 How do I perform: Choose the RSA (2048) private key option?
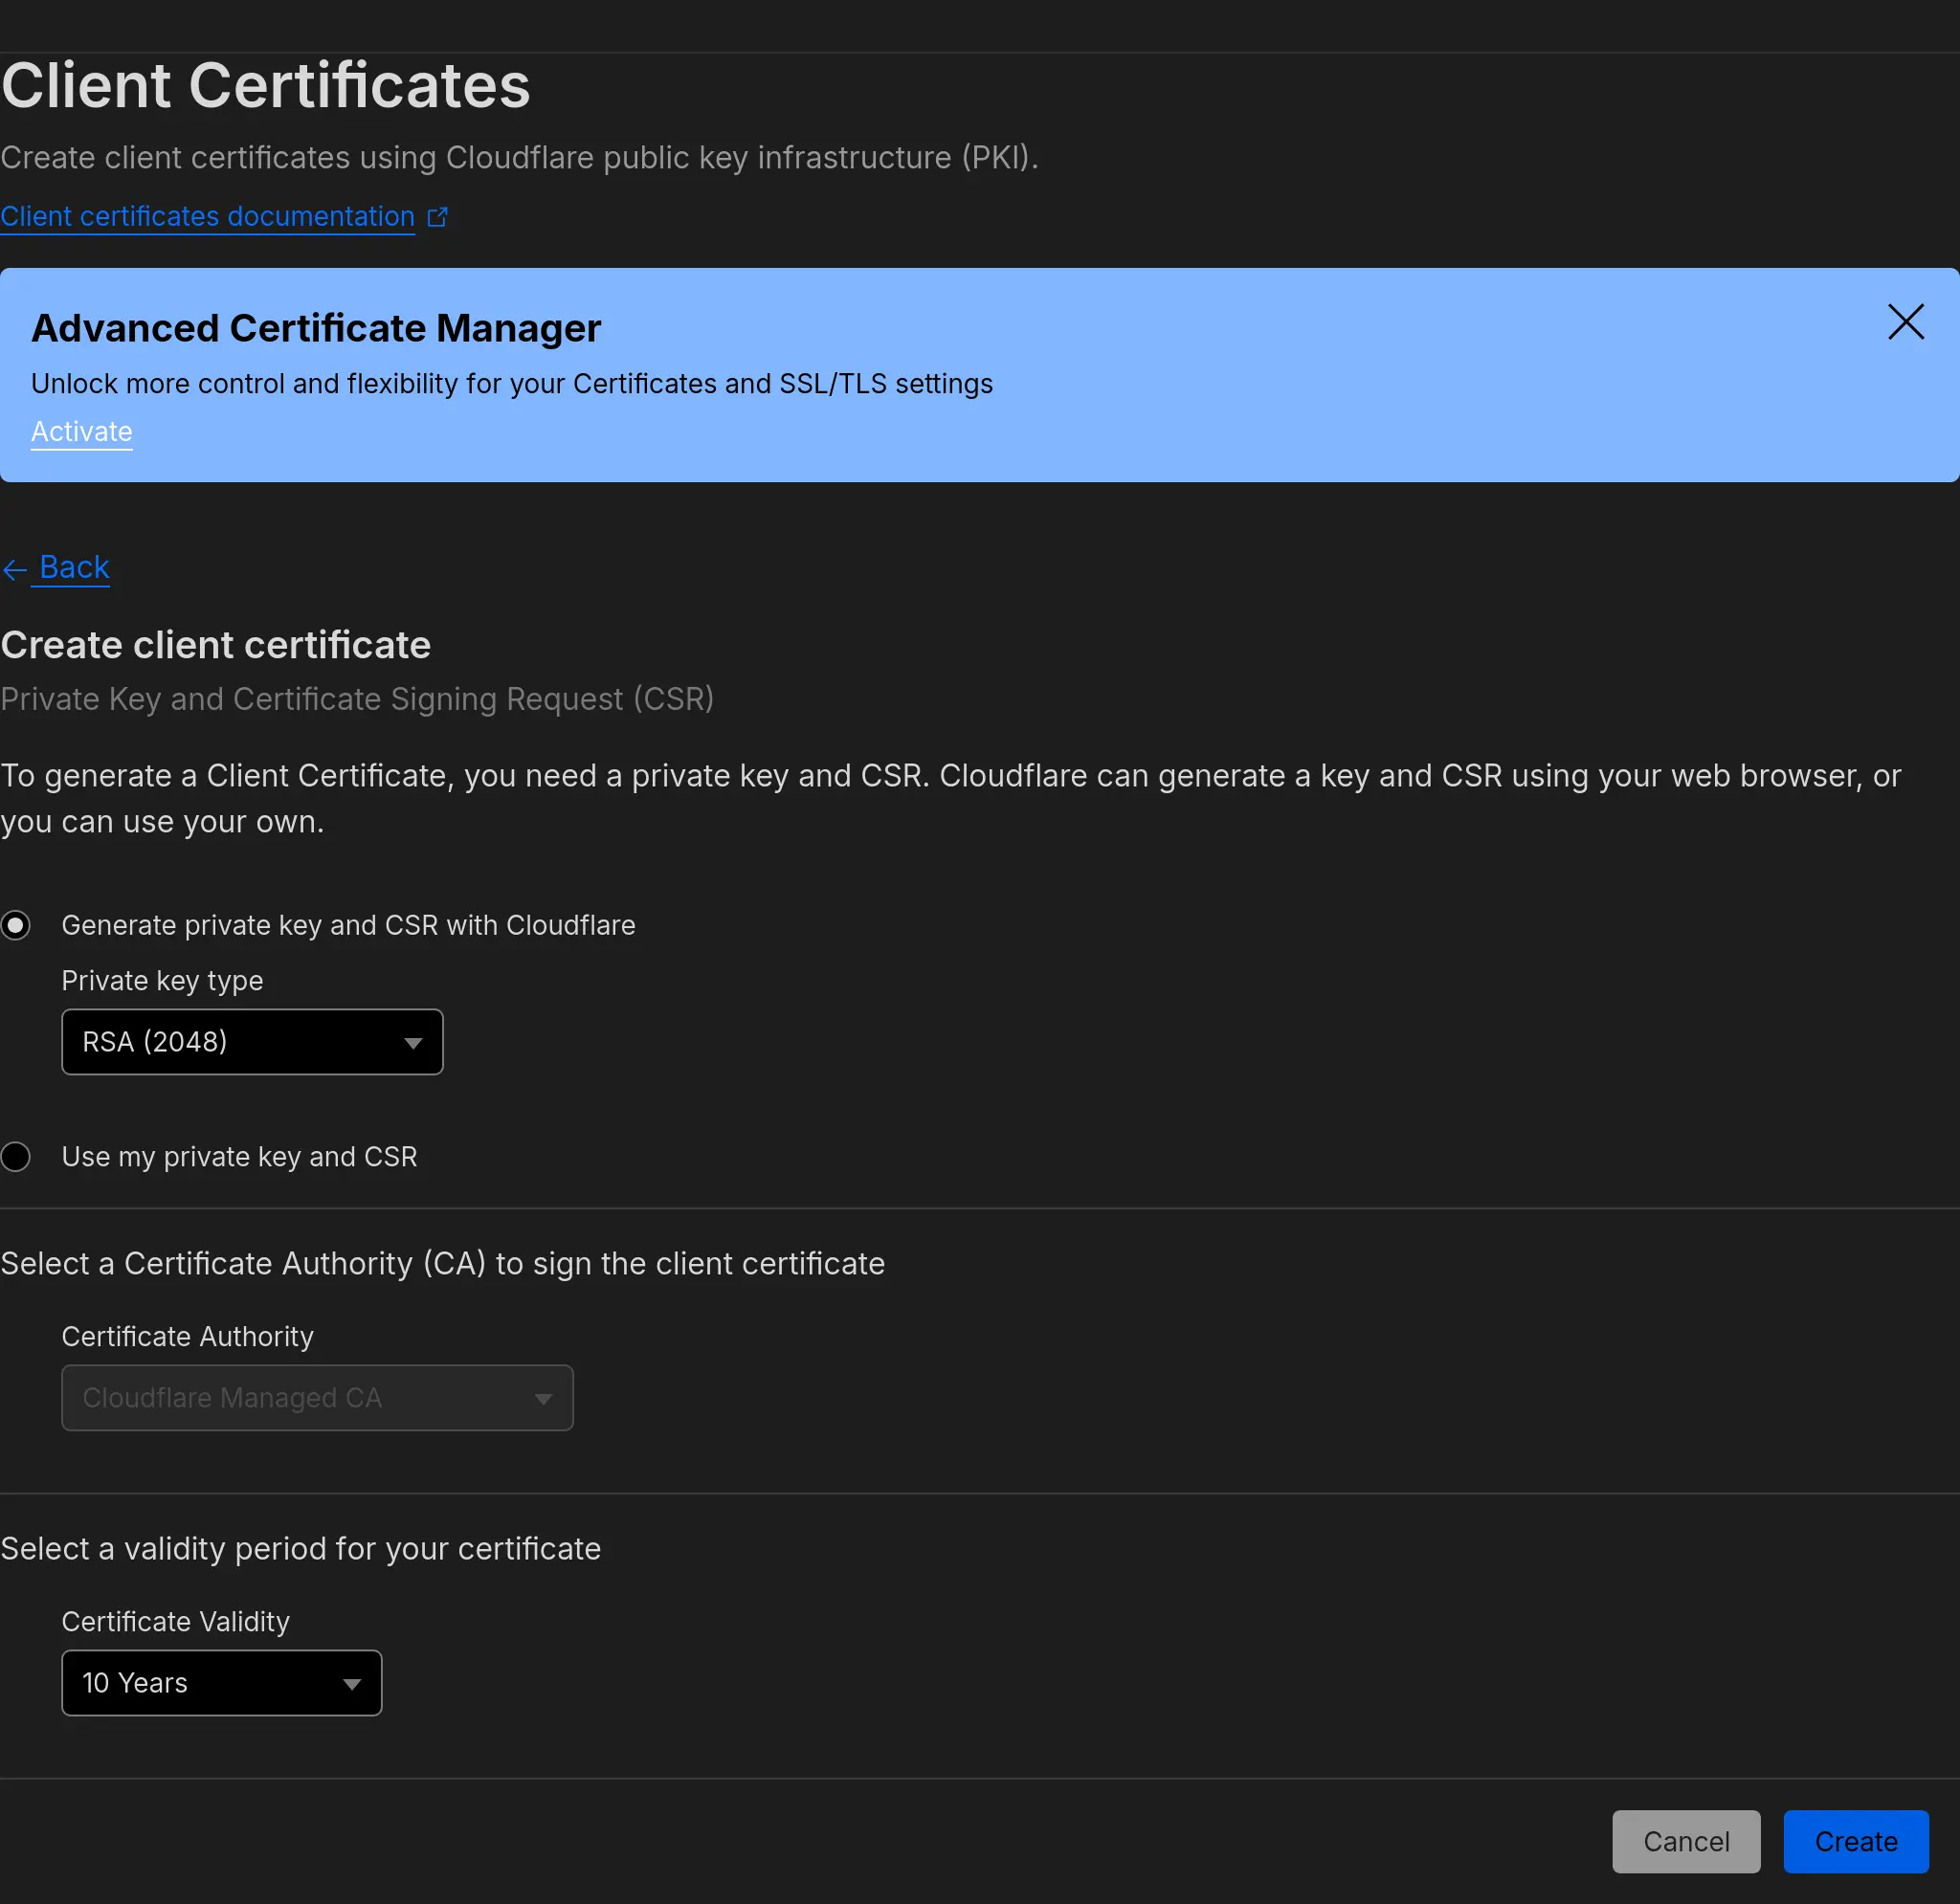pyautogui.click(x=252, y=1041)
